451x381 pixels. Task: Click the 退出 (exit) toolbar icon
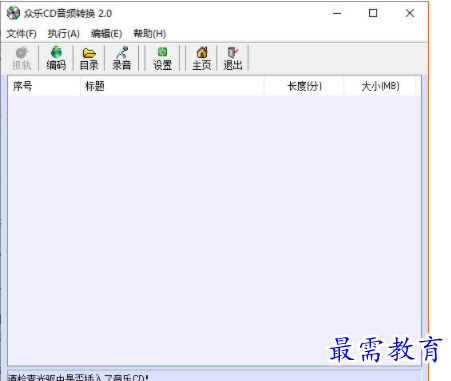point(233,58)
